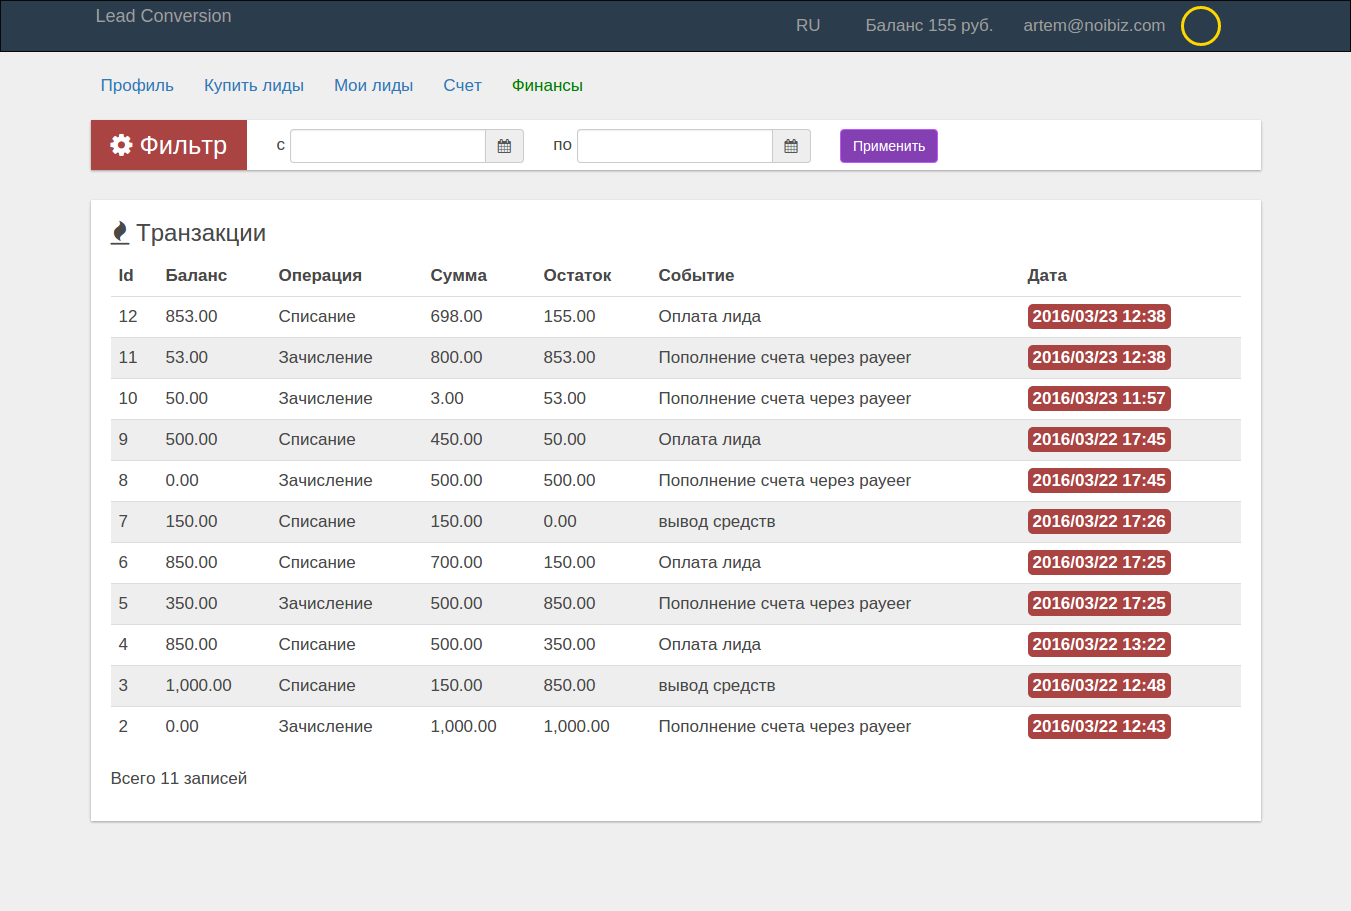Click Пополнение счета через payeer in row 11

coord(784,358)
